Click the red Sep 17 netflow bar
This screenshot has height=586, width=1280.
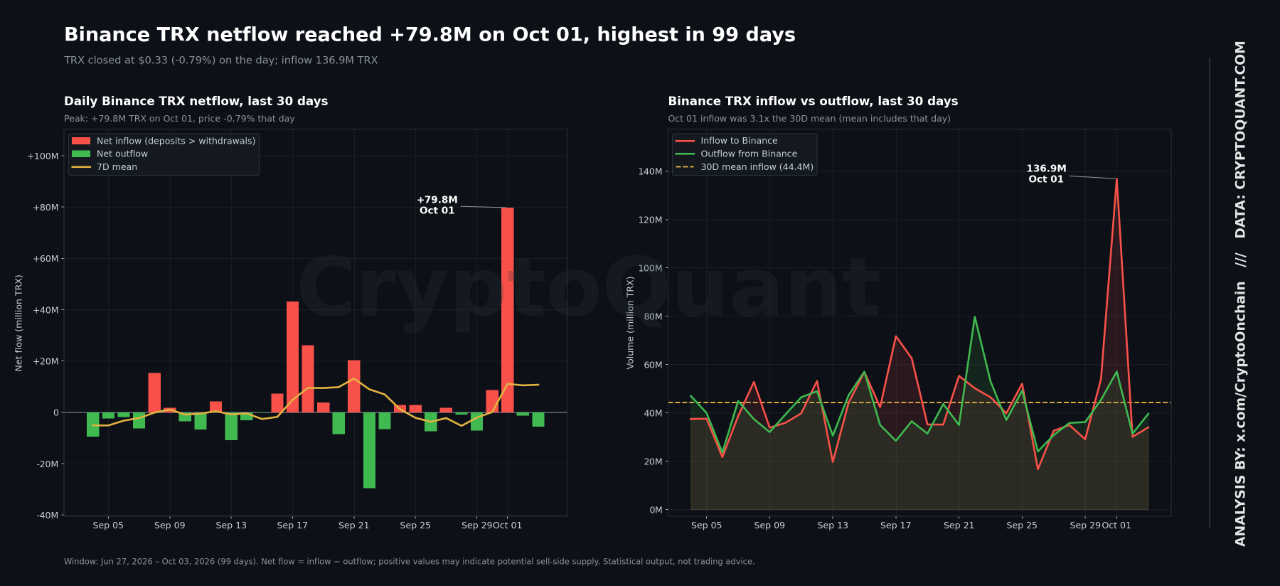pos(293,357)
